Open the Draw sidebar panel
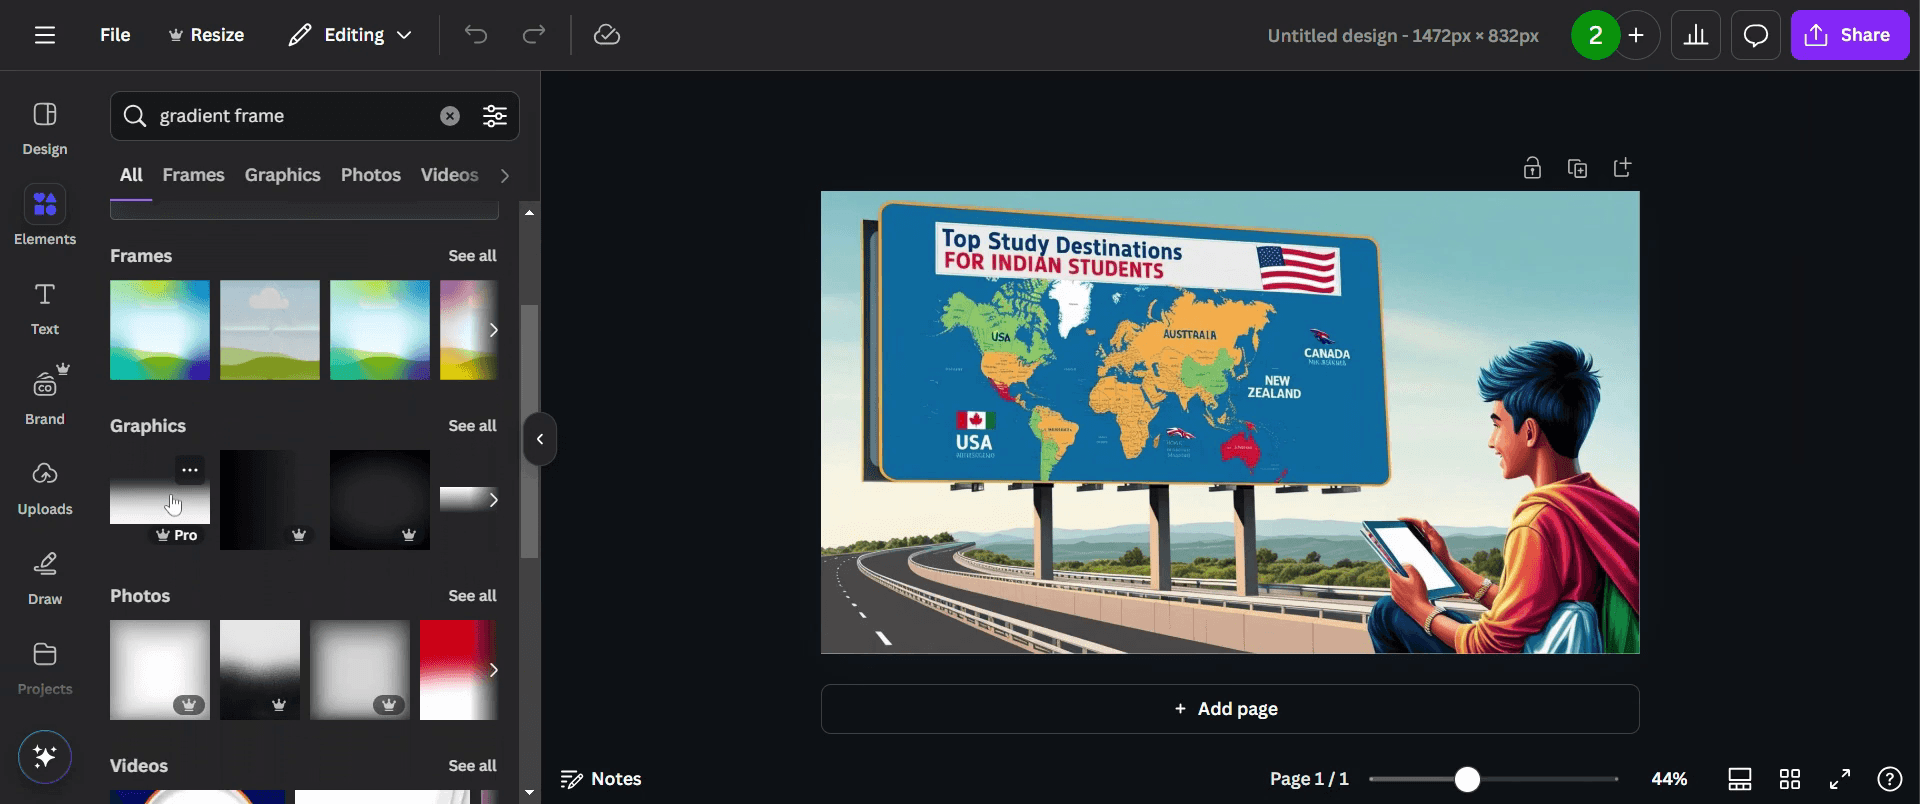Viewport: 1920px width, 804px height. (45, 578)
